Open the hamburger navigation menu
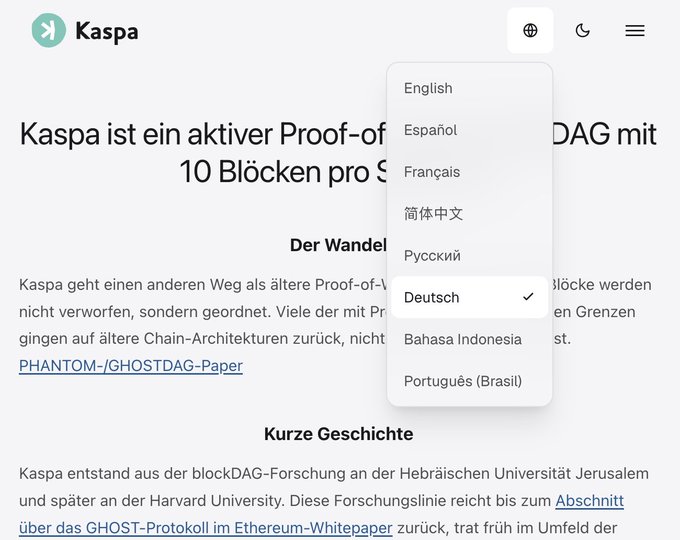 635,30
